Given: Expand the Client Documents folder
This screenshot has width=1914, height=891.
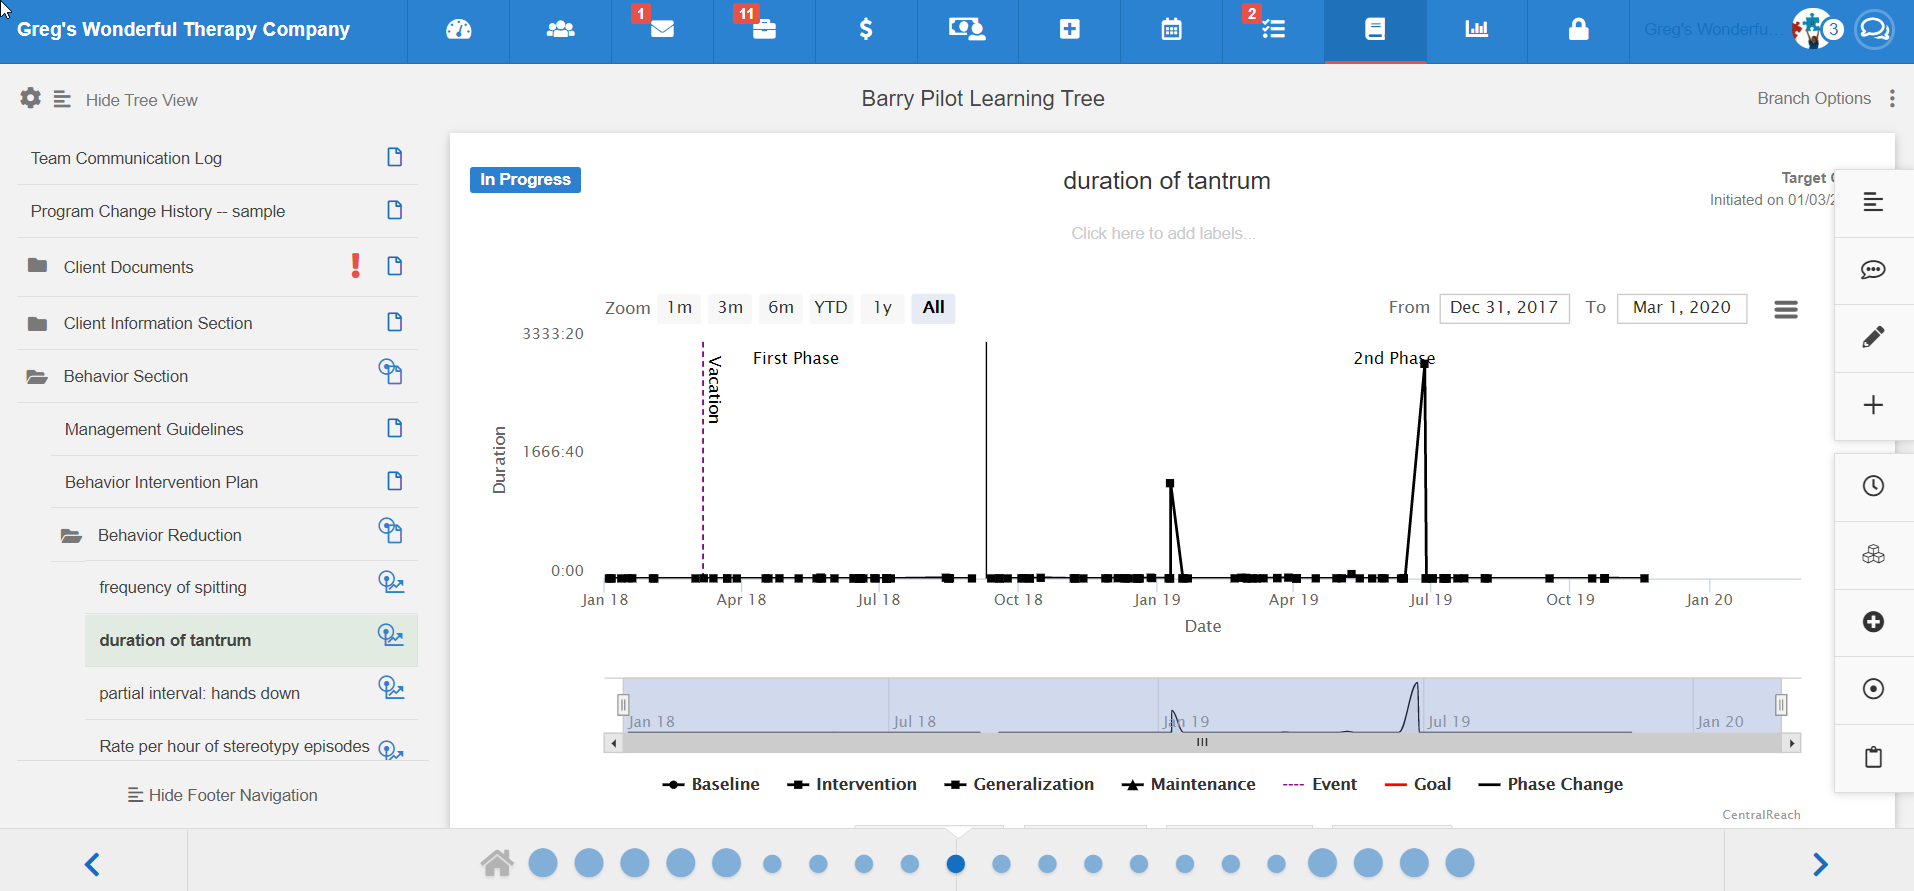Looking at the screenshot, I should click(37, 266).
